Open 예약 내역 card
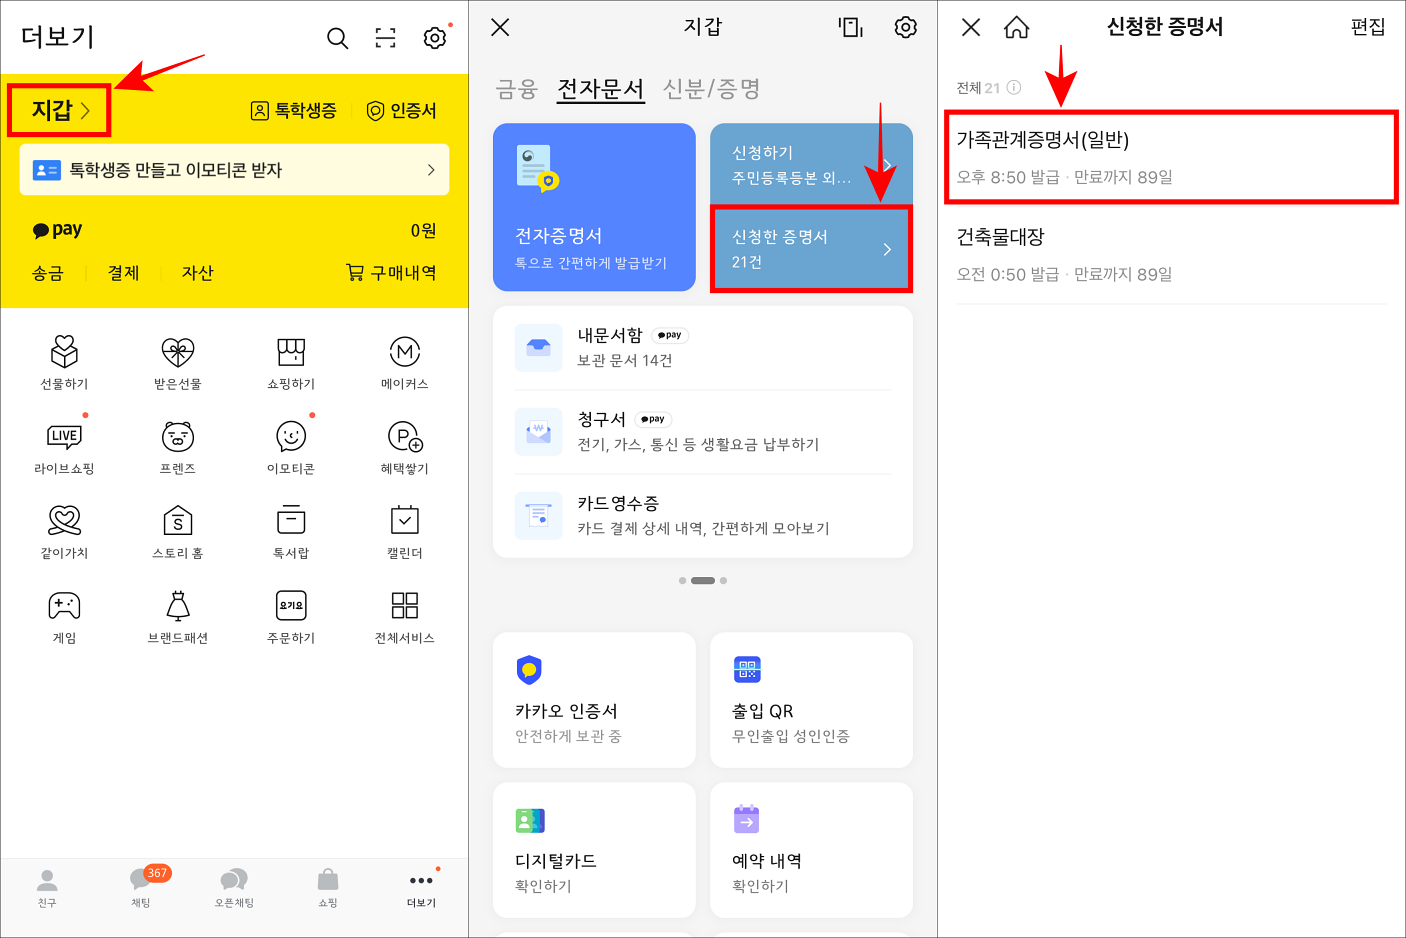 [x=811, y=850]
